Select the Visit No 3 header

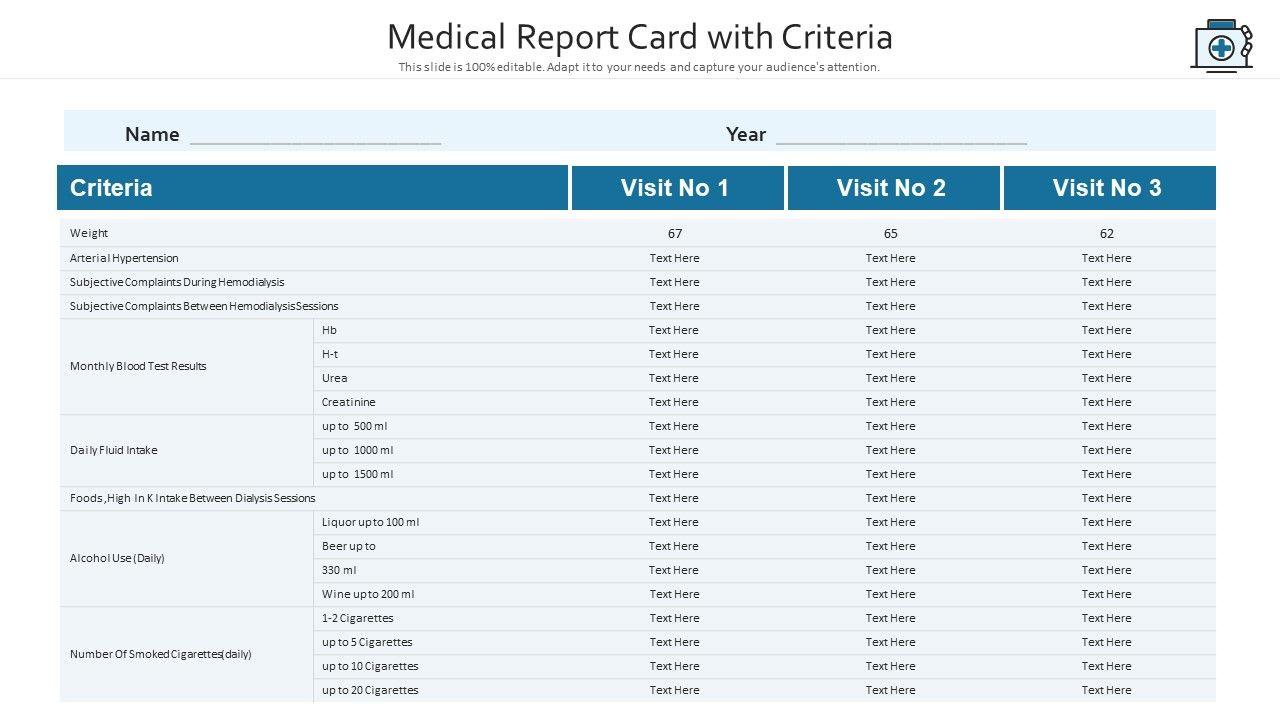[1107, 188]
